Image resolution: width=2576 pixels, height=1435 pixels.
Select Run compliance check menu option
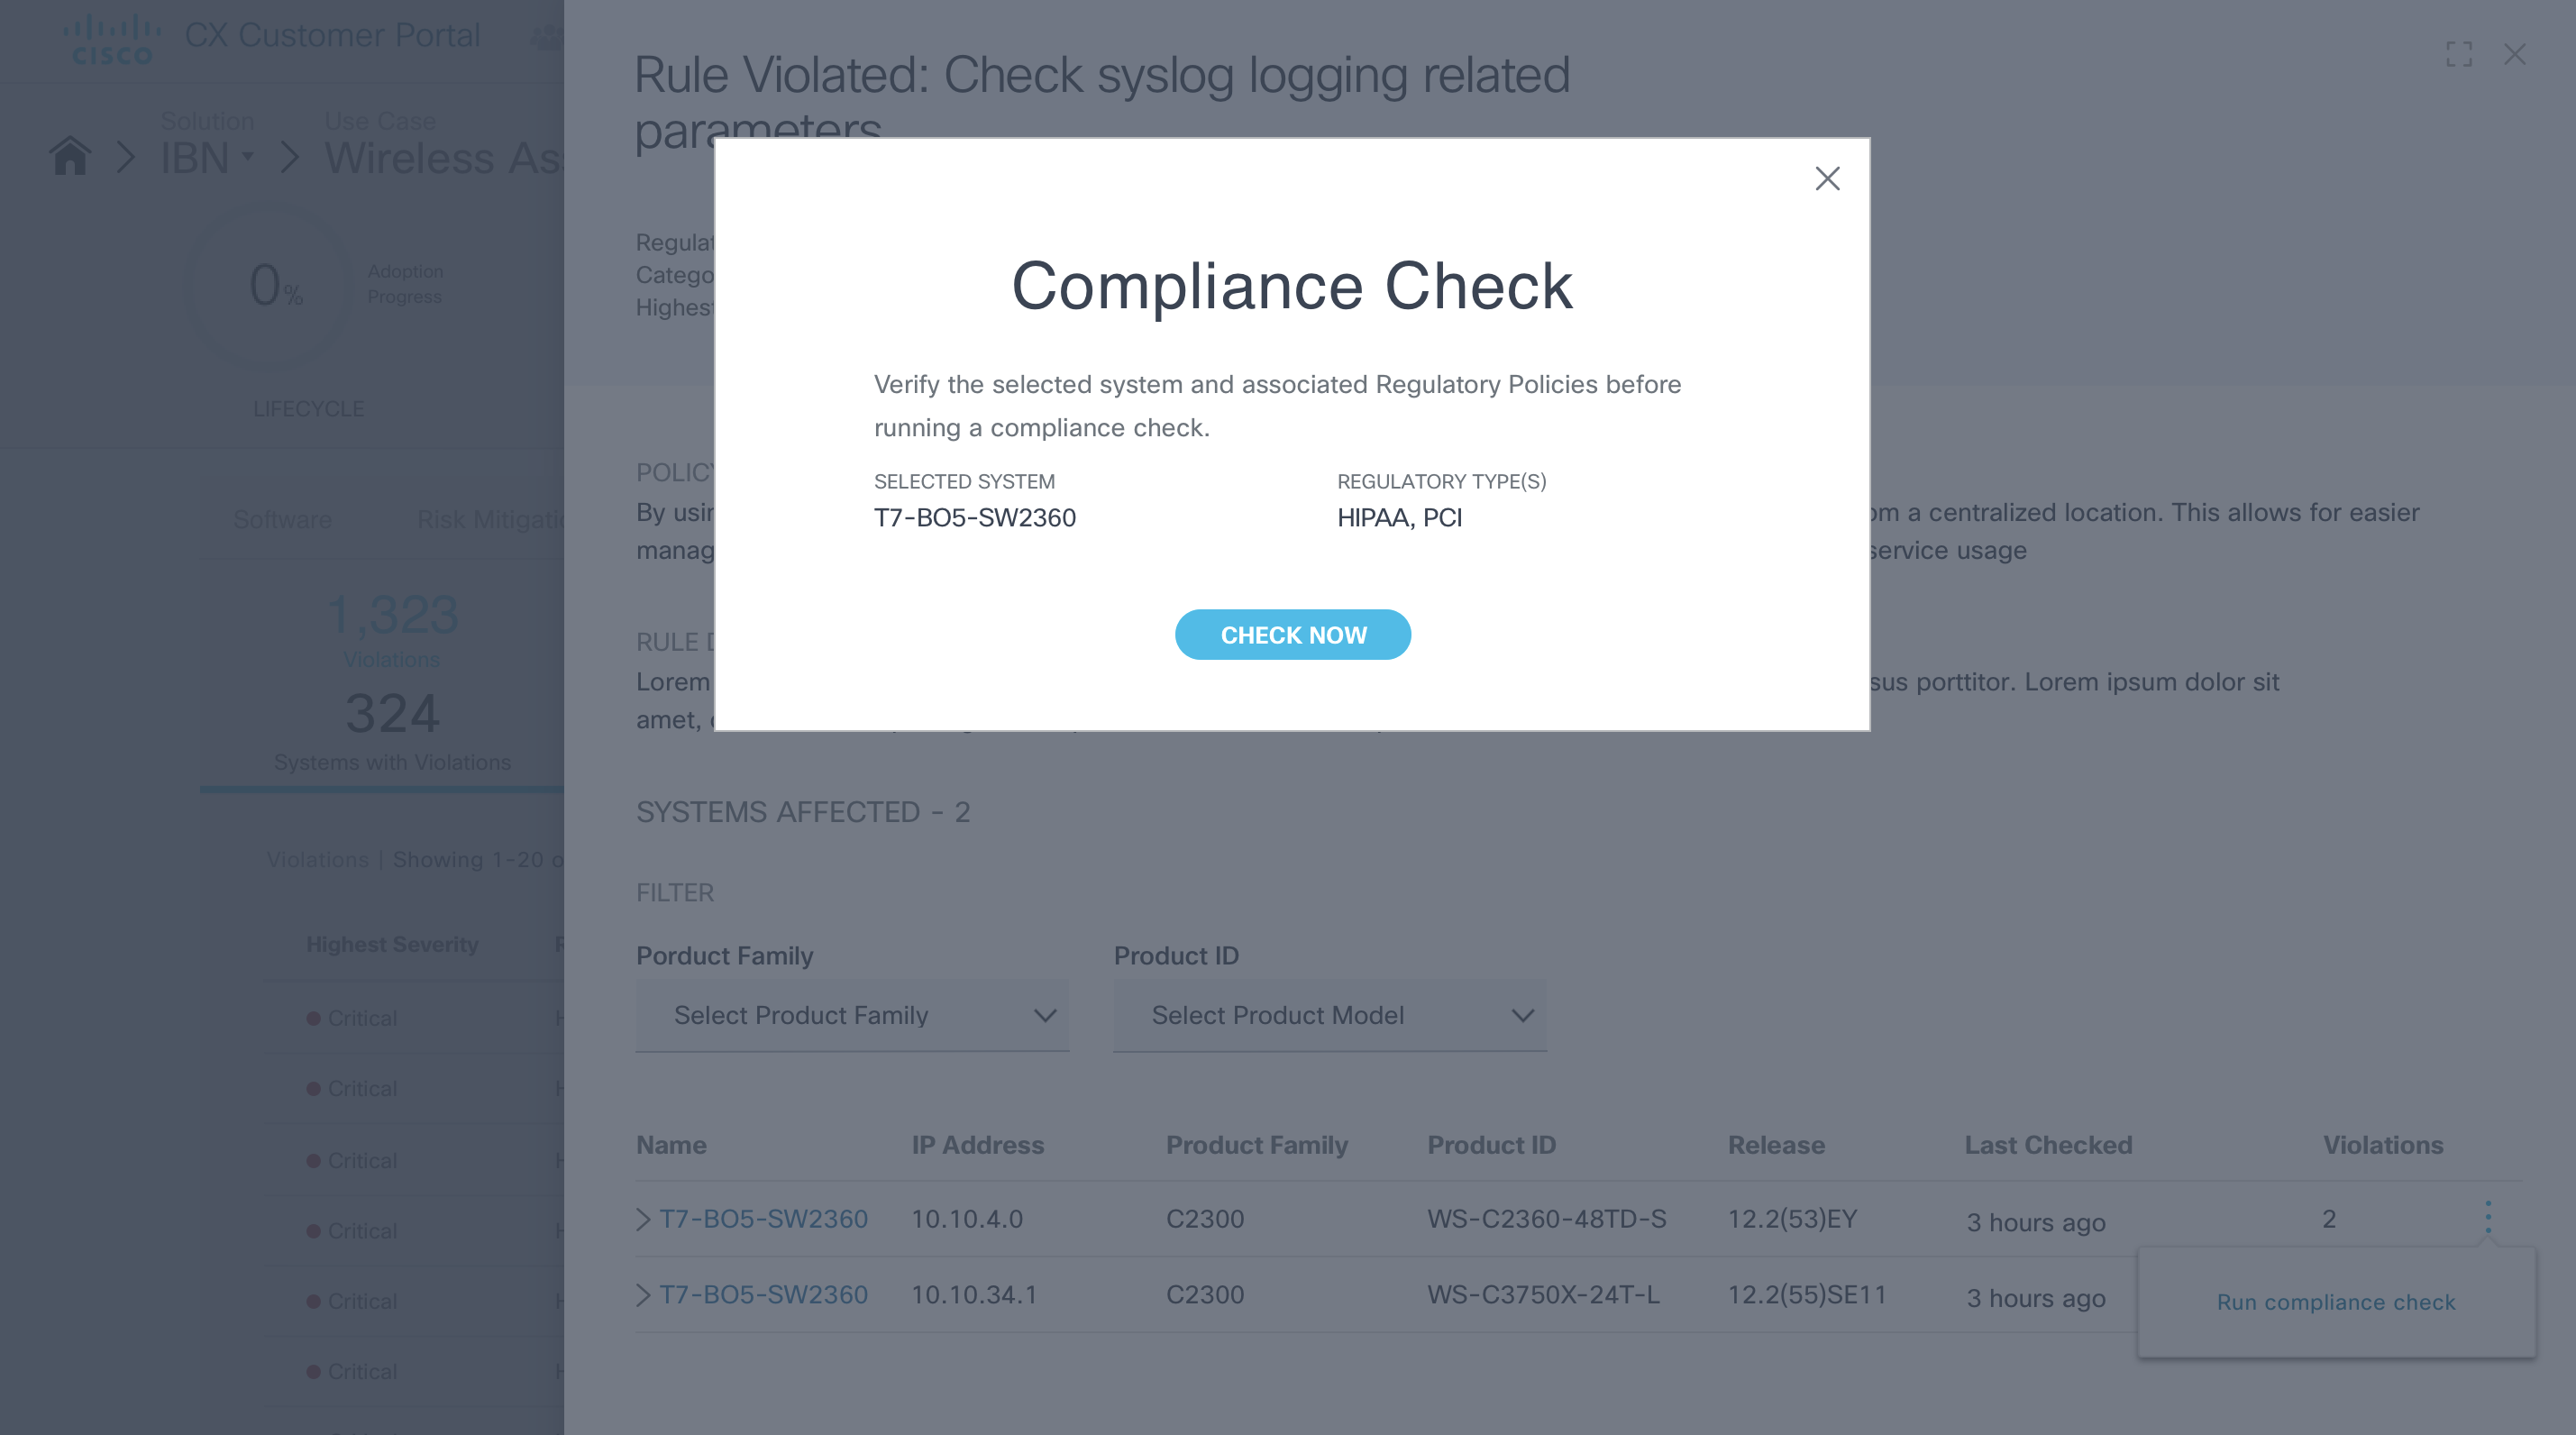point(2335,1302)
